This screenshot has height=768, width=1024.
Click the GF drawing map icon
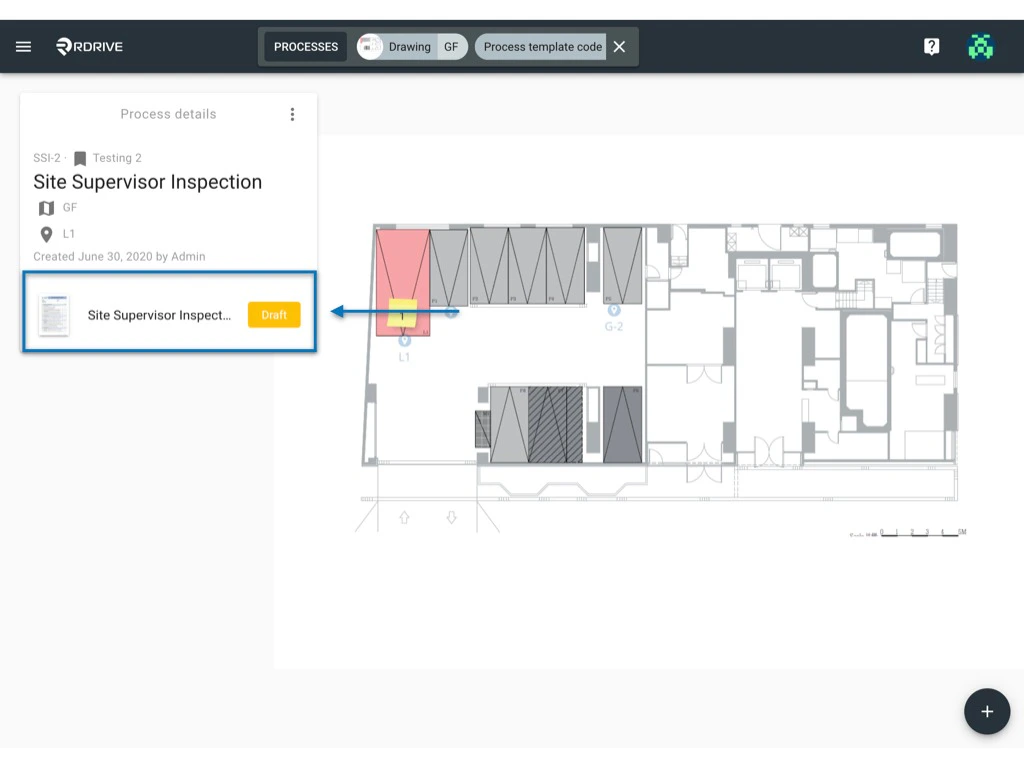(46, 208)
